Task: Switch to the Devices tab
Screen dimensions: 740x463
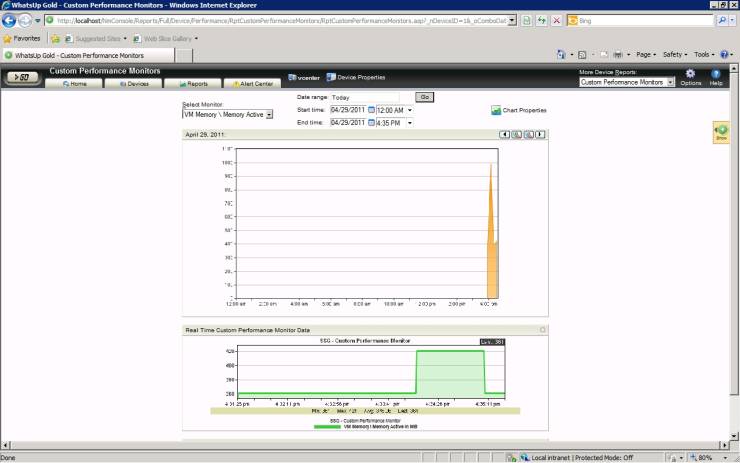Action: tap(134, 84)
